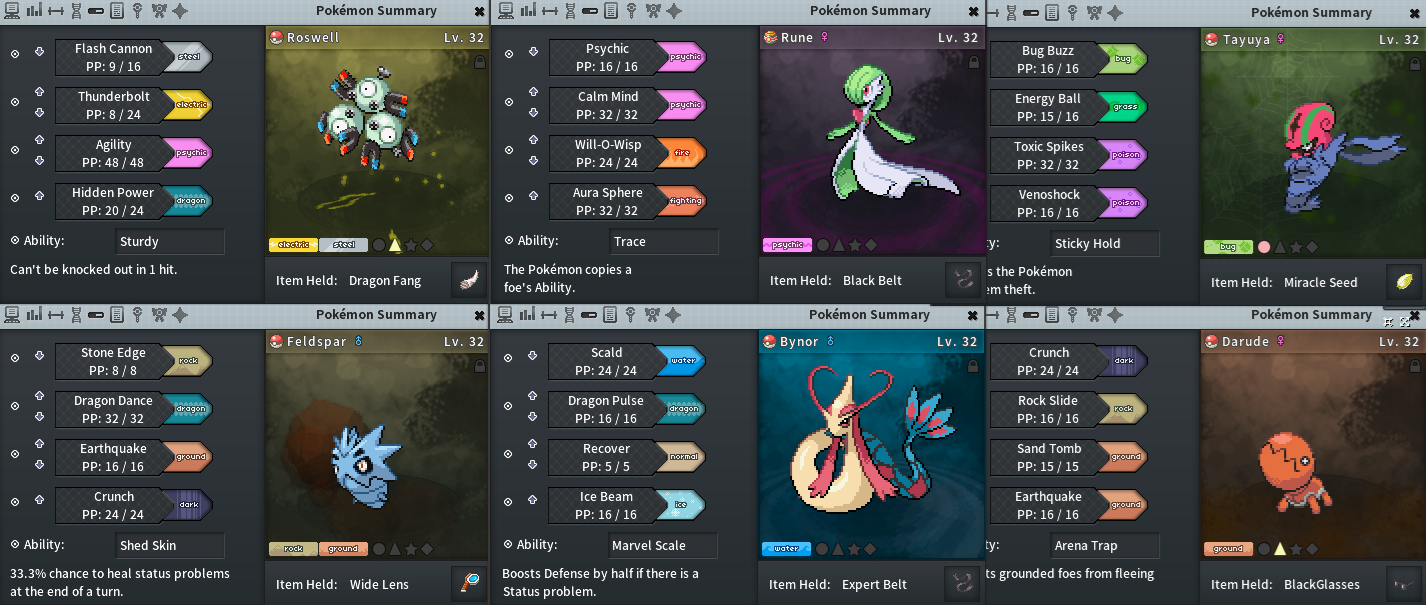Open the PC icon in Roswell's summary toolbar
Image resolution: width=1426 pixels, height=605 pixels.
tap(12, 11)
